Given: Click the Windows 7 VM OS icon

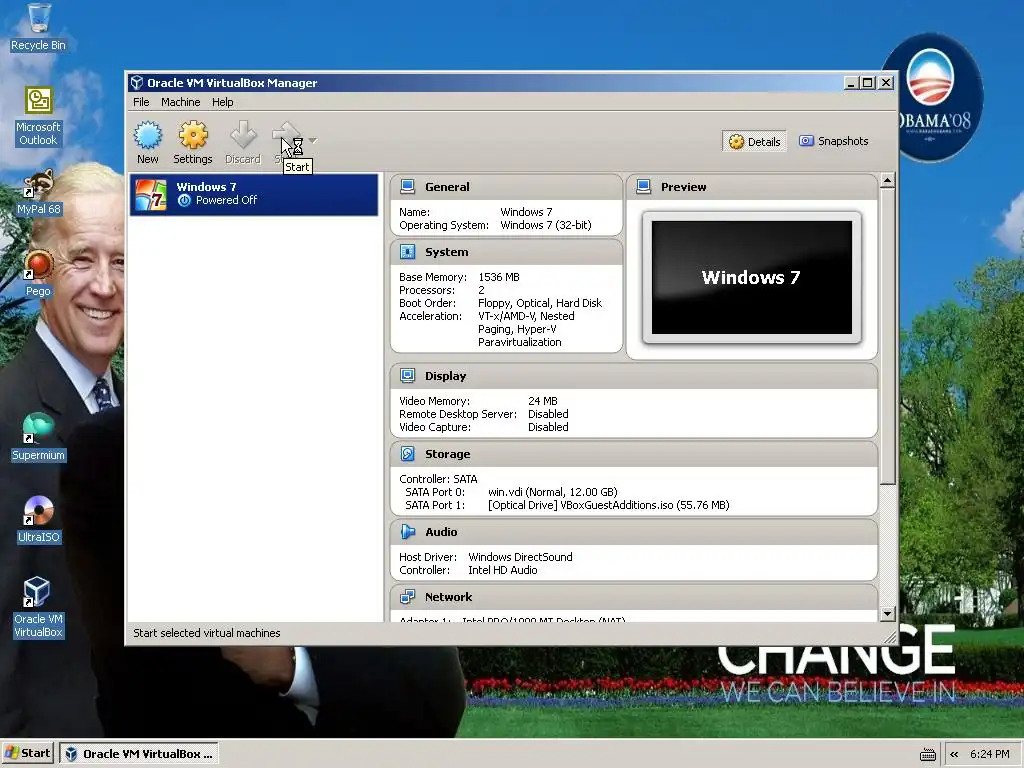Looking at the screenshot, I should click(151, 195).
